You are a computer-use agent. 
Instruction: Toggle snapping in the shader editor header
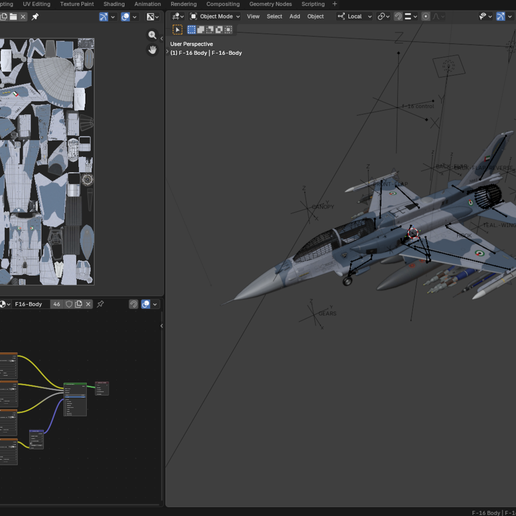(133, 304)
